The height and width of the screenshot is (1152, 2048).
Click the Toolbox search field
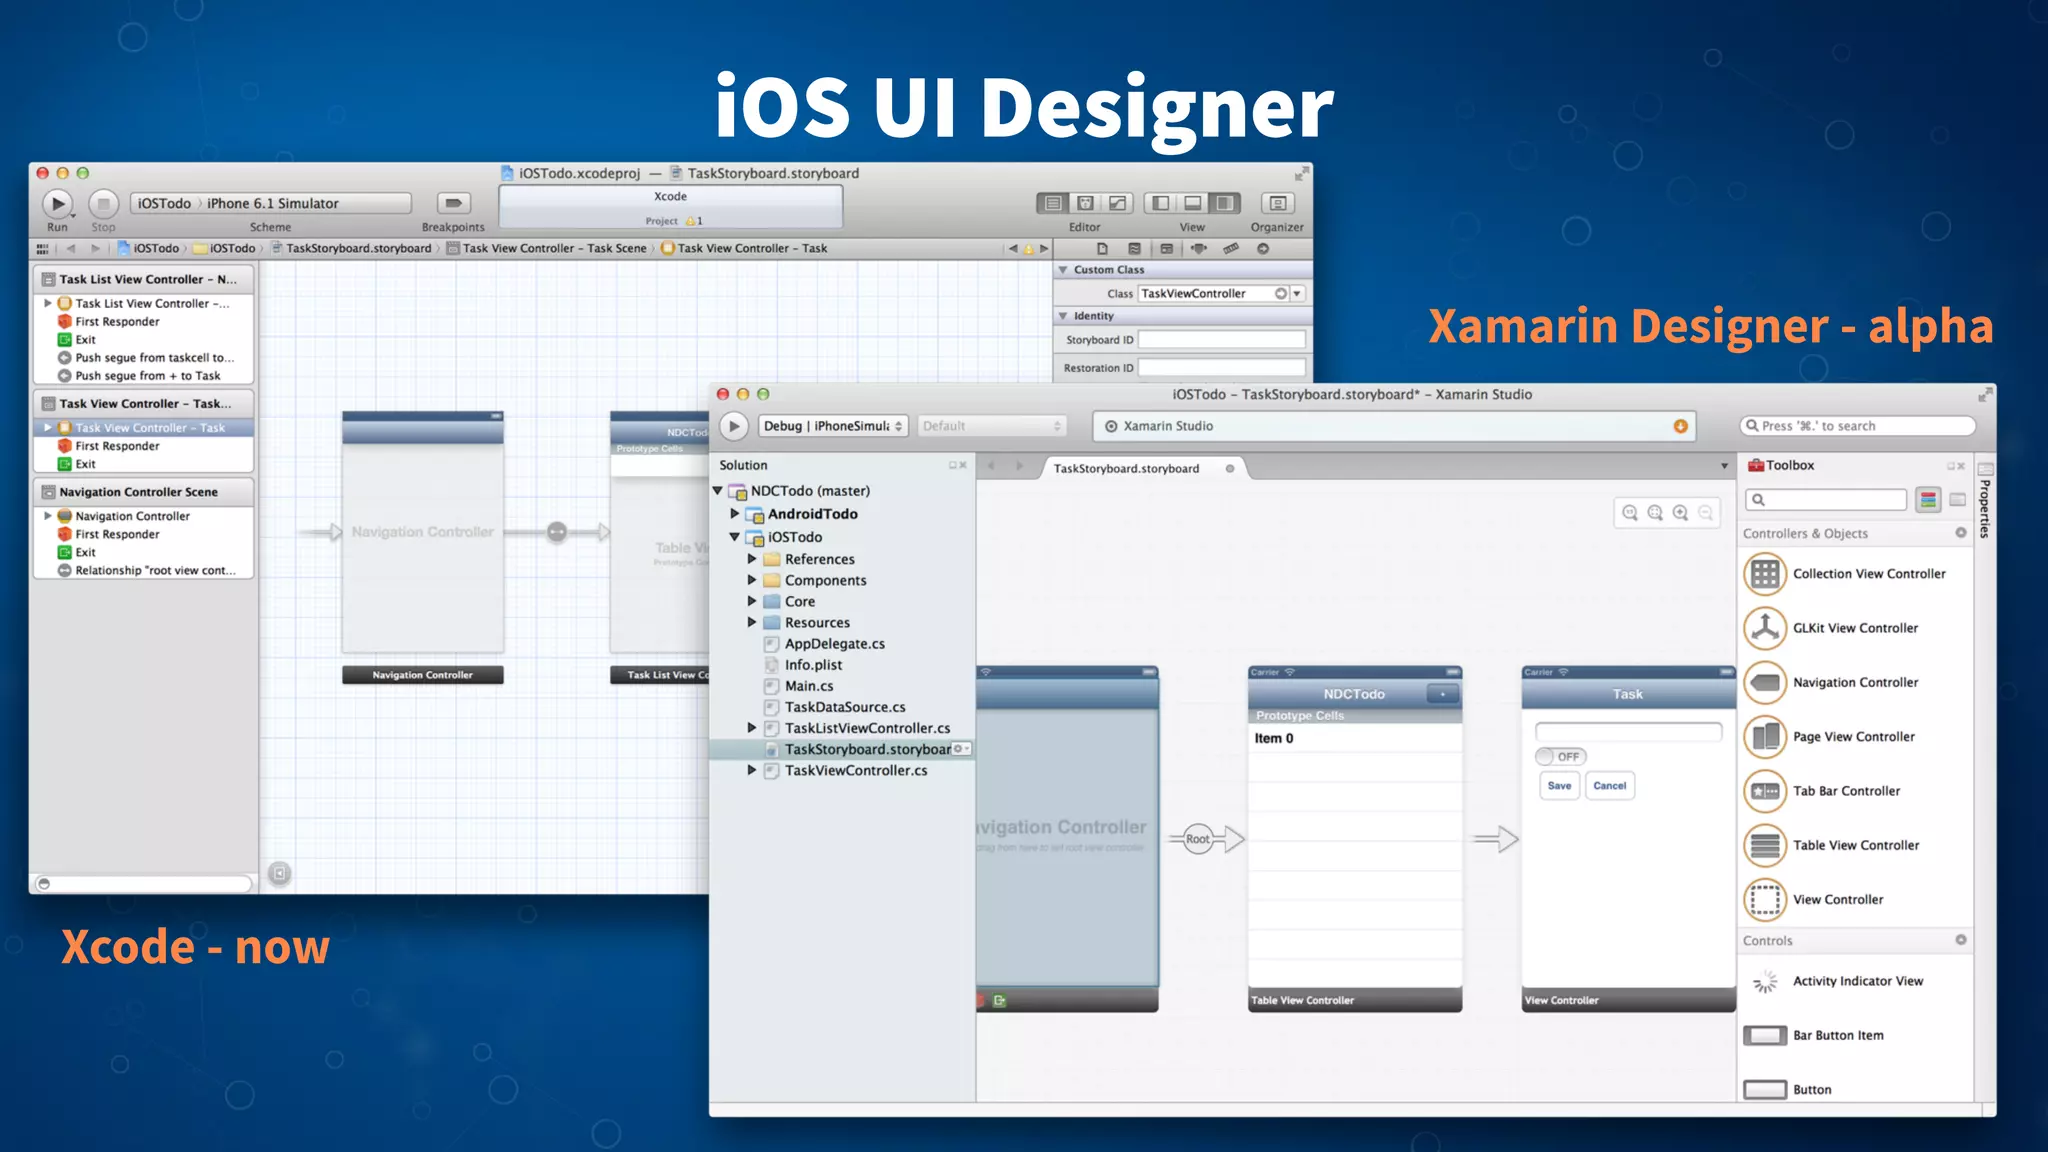[1826, 500]
